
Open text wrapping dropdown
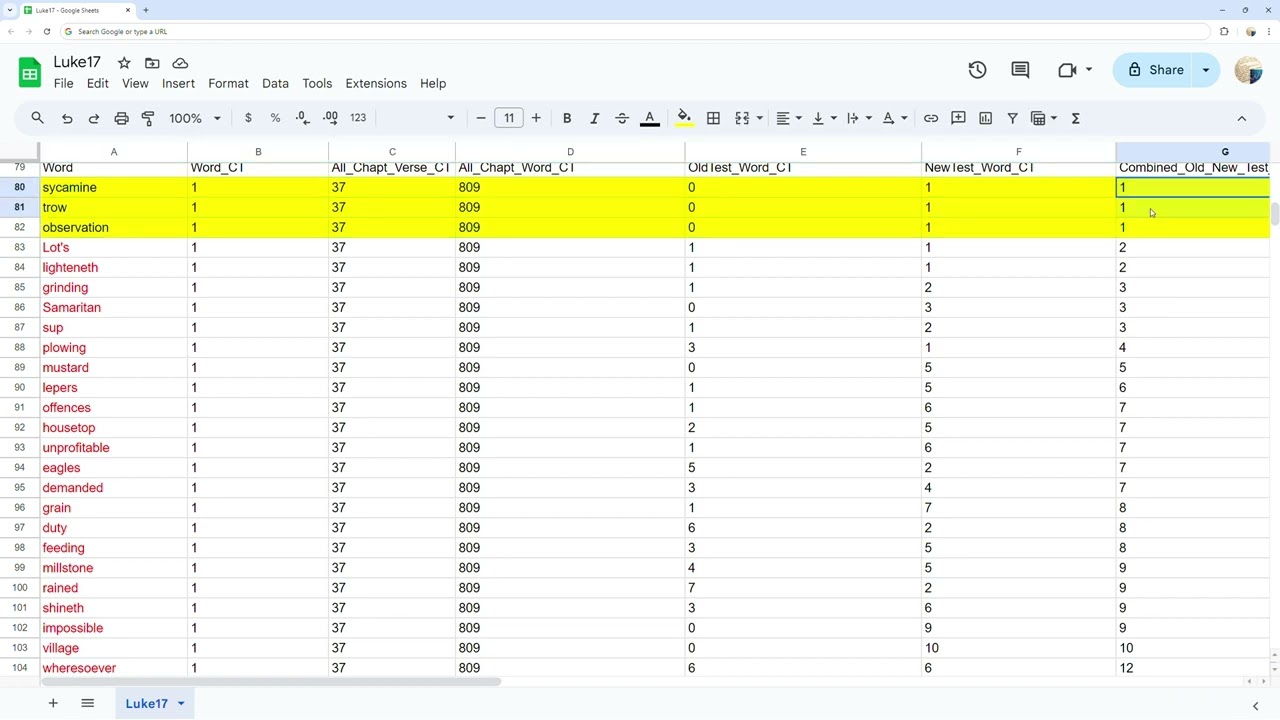(x=859, y=118)
